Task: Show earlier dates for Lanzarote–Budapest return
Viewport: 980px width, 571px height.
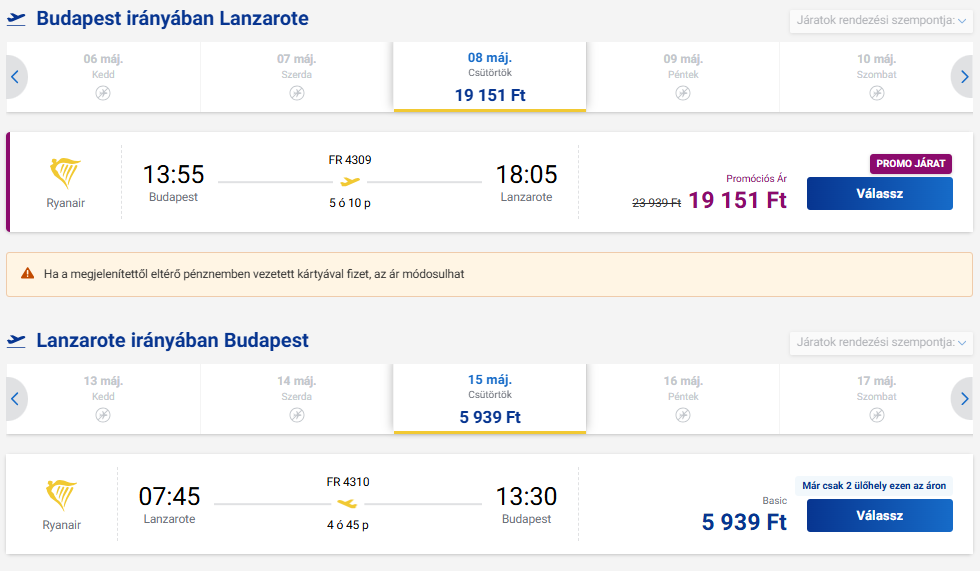Action: click(16, 399)
